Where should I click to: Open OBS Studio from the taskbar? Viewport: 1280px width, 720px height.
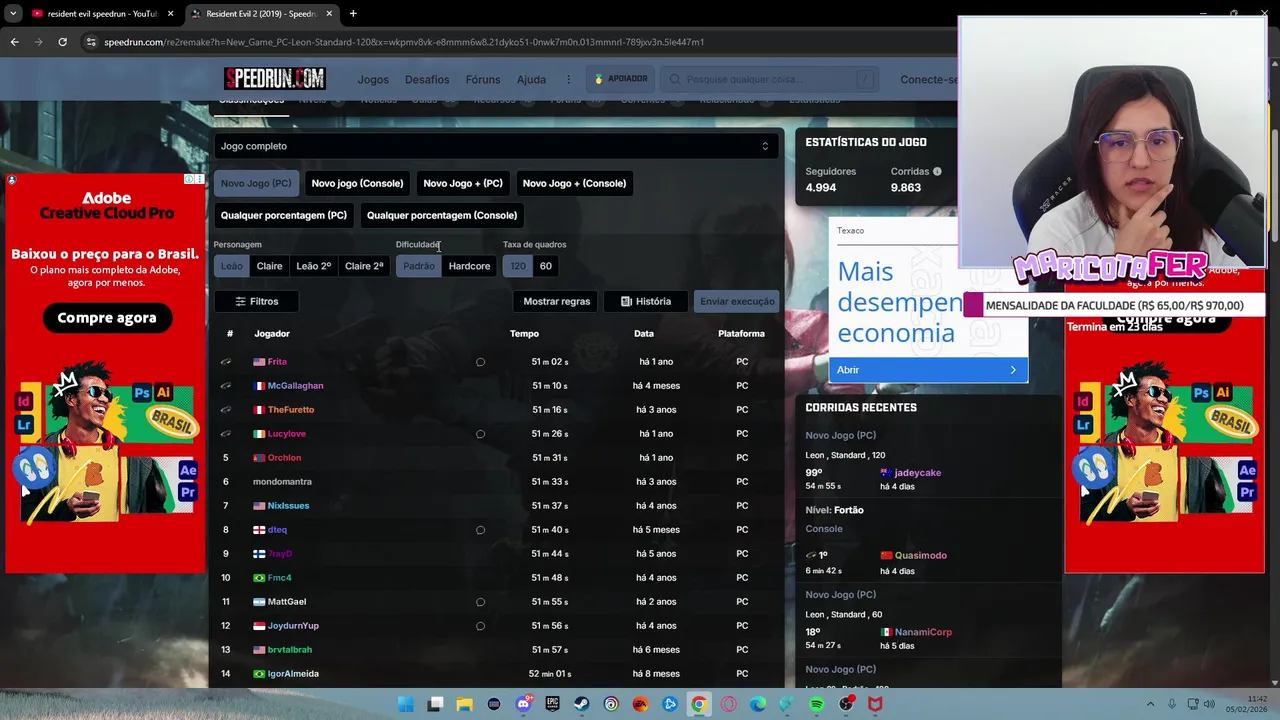846,704
